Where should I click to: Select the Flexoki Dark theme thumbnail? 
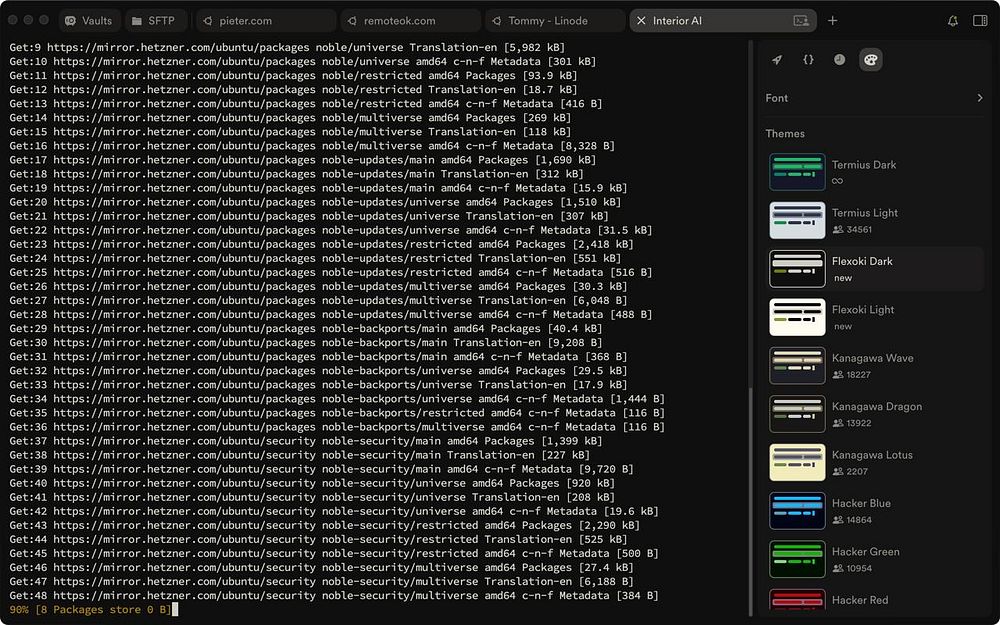click(x=797, y=268)
